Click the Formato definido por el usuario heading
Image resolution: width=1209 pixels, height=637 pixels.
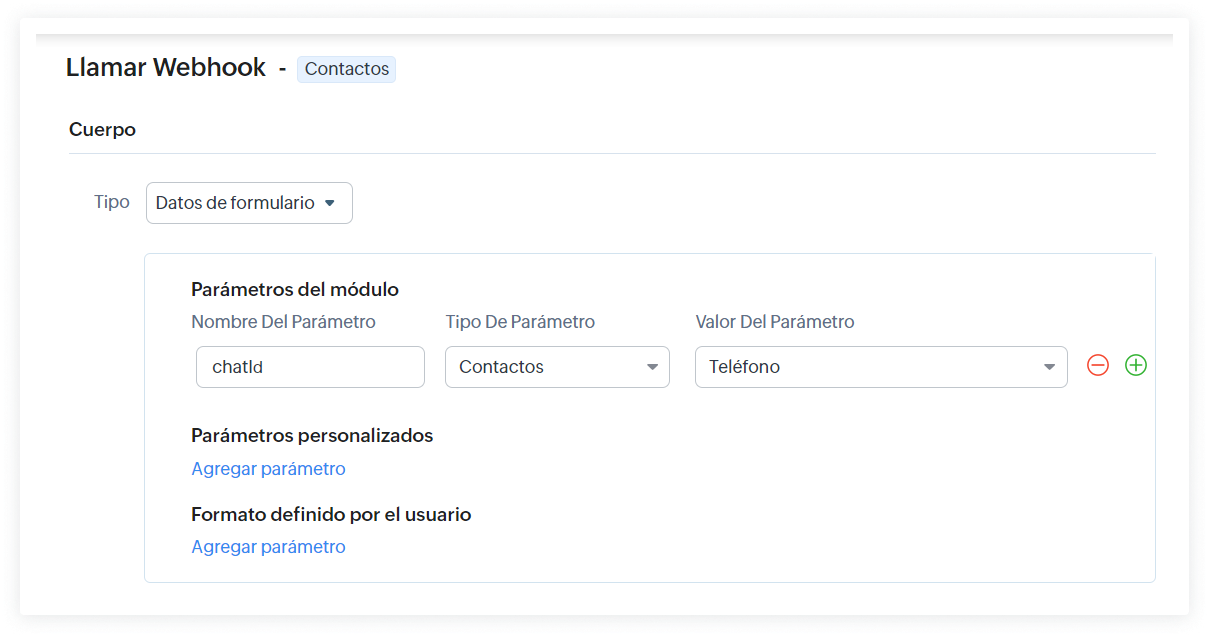tap(331, 514)
